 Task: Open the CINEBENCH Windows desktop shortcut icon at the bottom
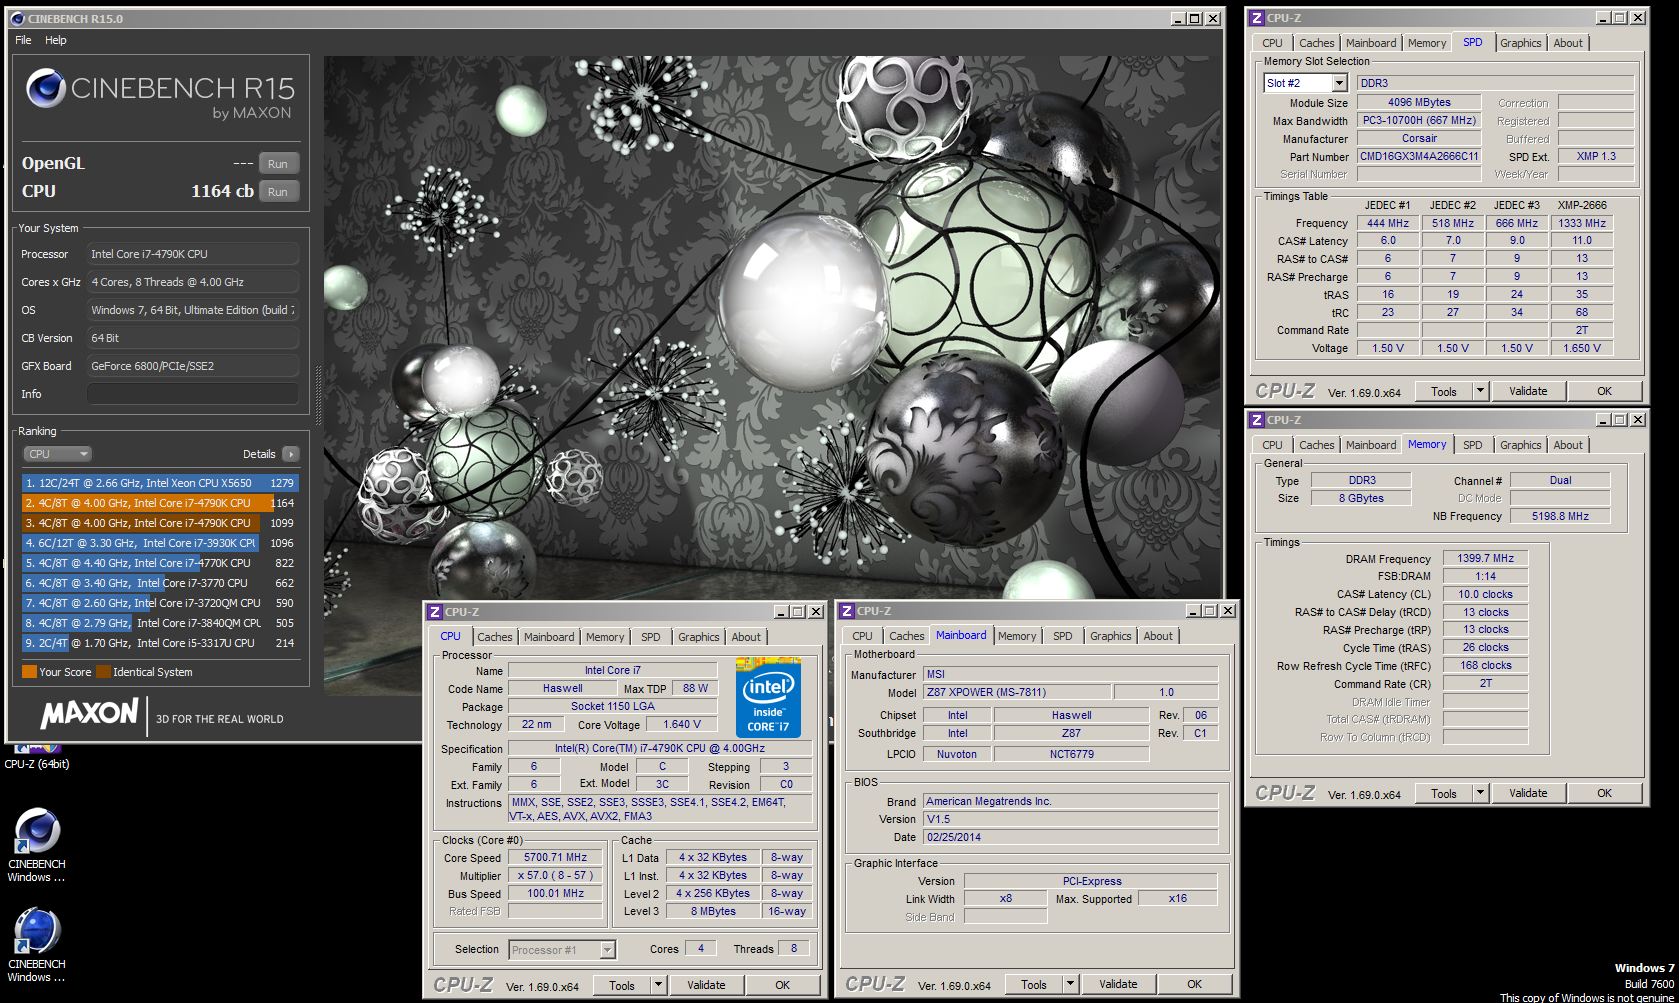coord(37,944)
